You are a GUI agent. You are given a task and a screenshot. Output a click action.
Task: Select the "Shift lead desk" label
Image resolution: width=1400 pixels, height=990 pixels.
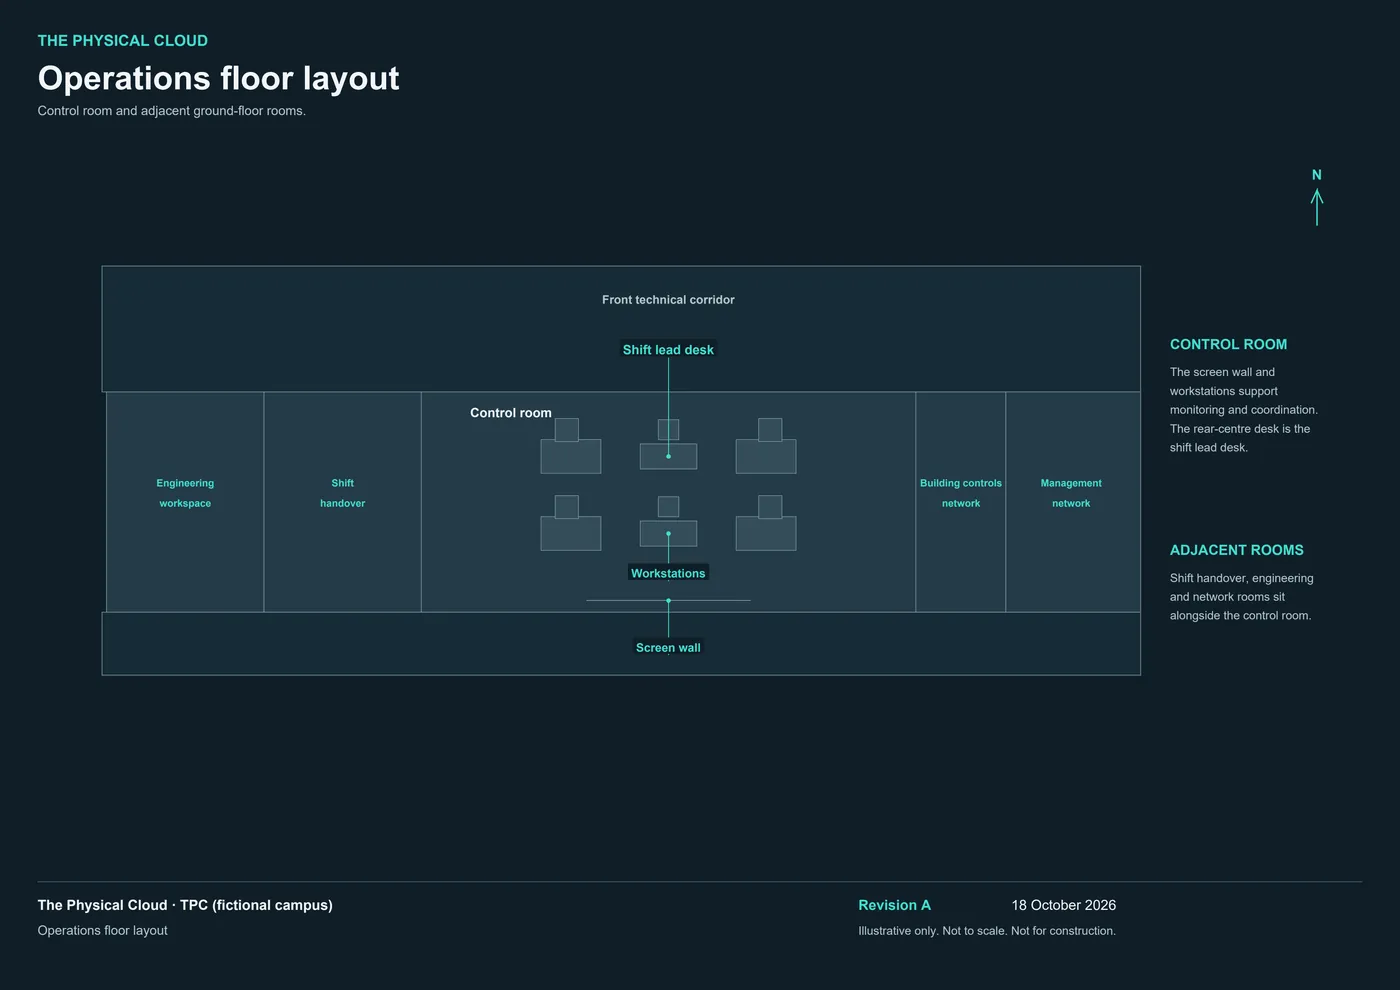(668, 350)
